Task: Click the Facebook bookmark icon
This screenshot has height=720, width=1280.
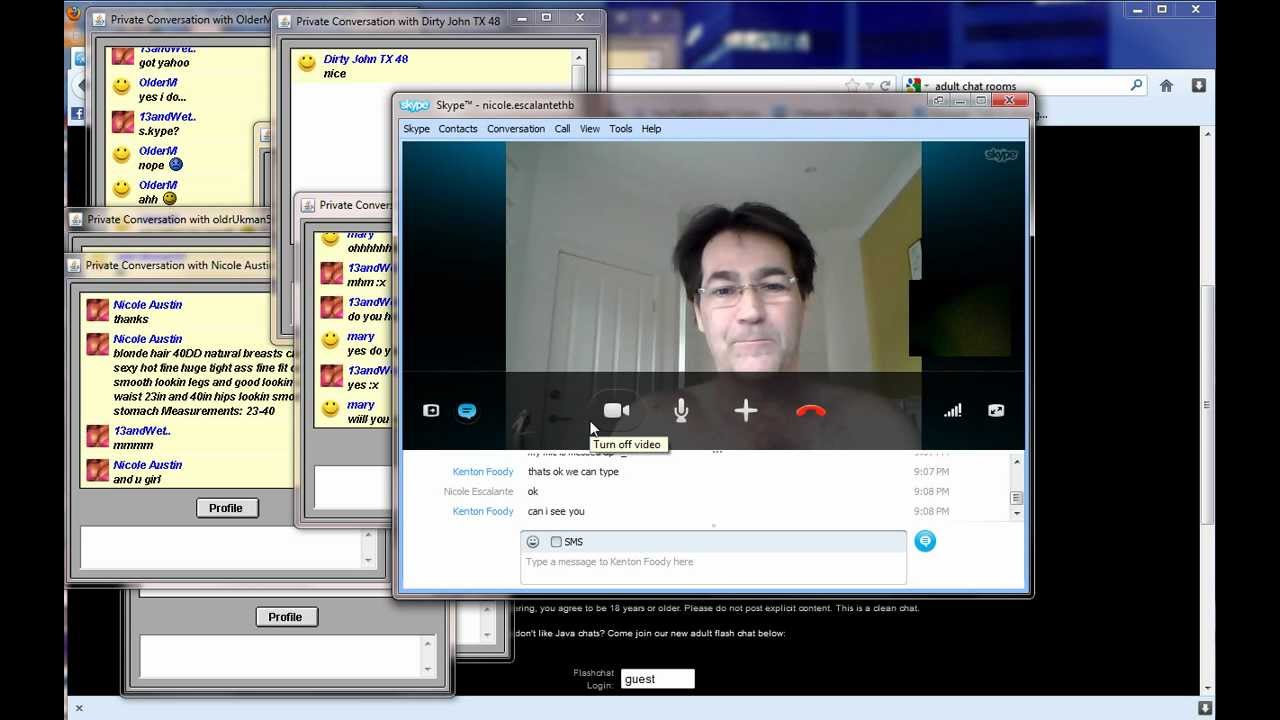Action: (77, 115)
